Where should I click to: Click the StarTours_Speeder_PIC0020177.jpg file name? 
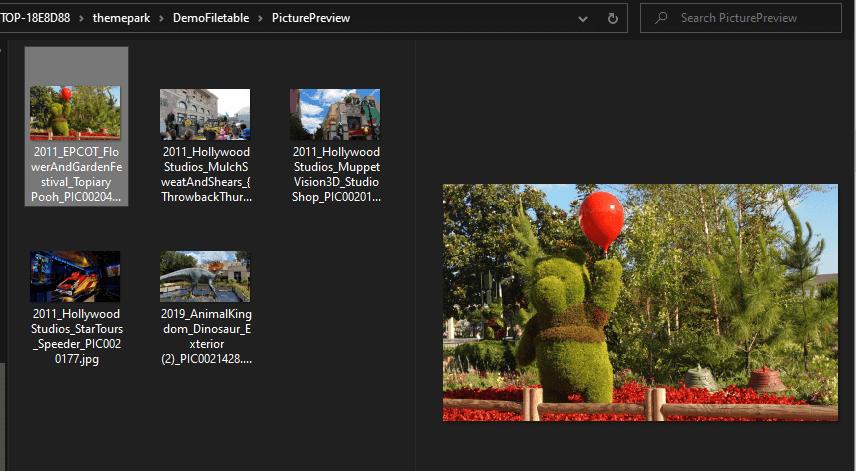(76, 336)
